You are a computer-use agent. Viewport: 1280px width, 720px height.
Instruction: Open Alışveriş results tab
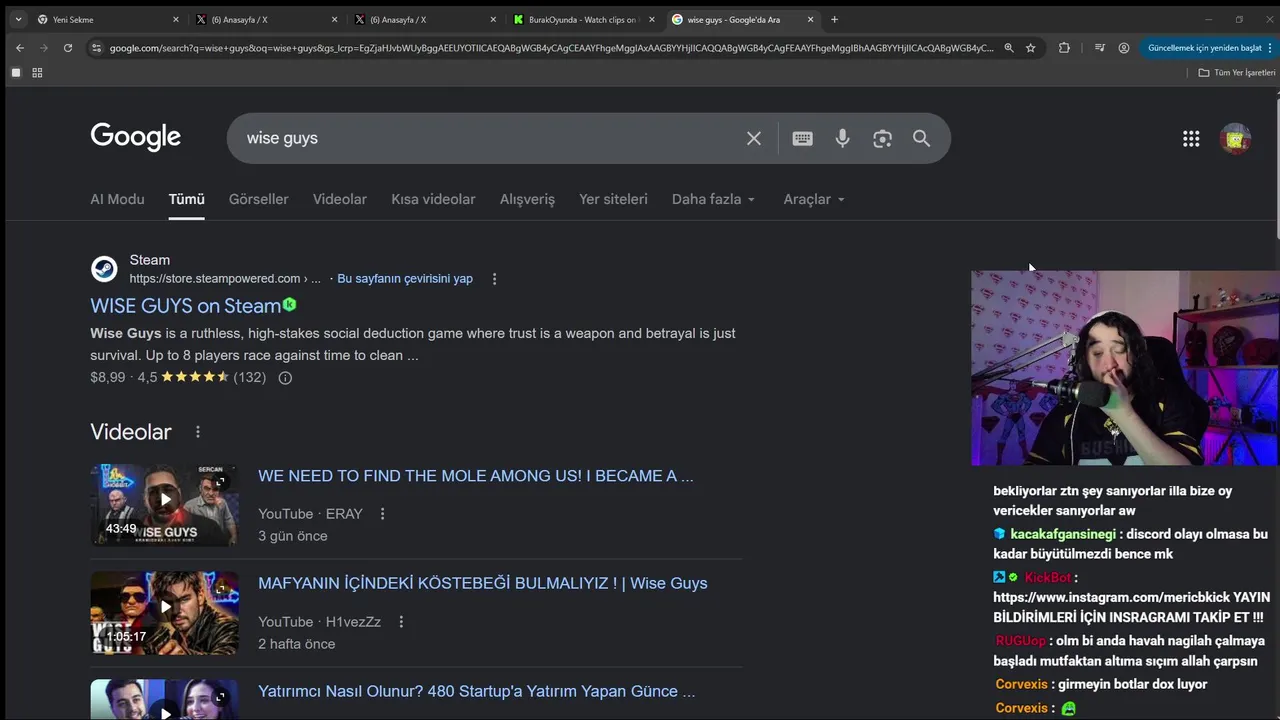point(527,199)
